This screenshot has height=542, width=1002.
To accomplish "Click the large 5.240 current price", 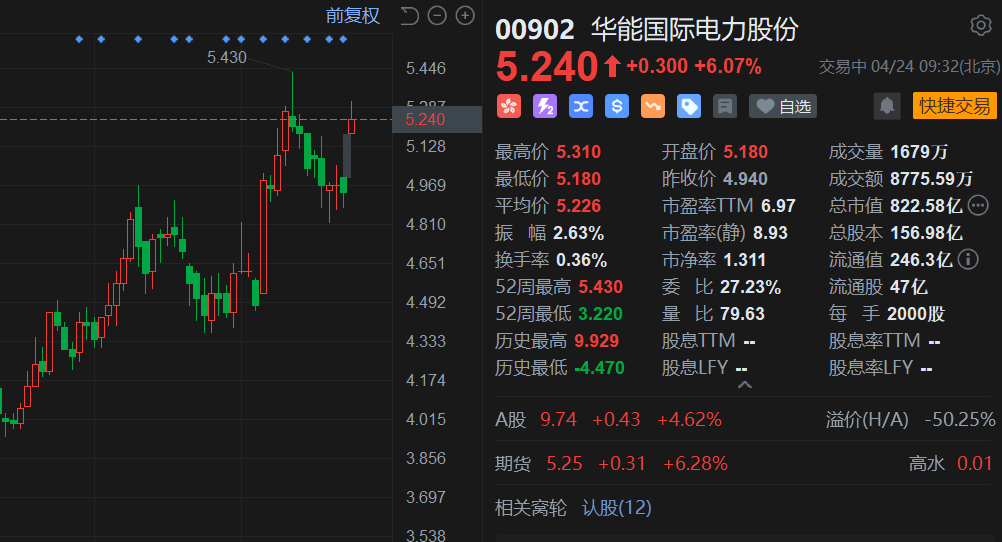I will pos(547,66).
